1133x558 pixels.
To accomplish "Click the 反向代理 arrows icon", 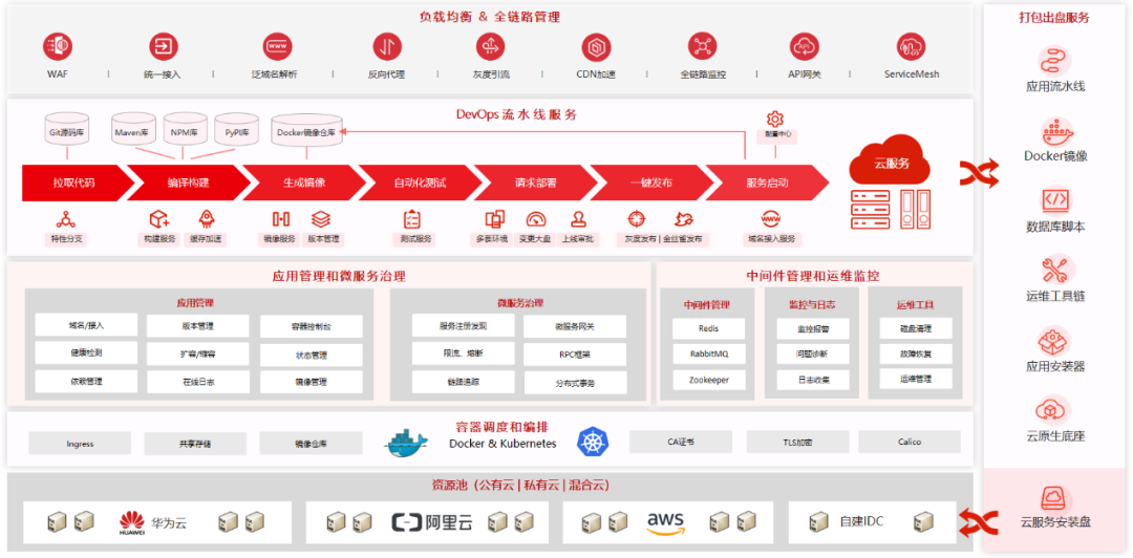I will (387, 47).
